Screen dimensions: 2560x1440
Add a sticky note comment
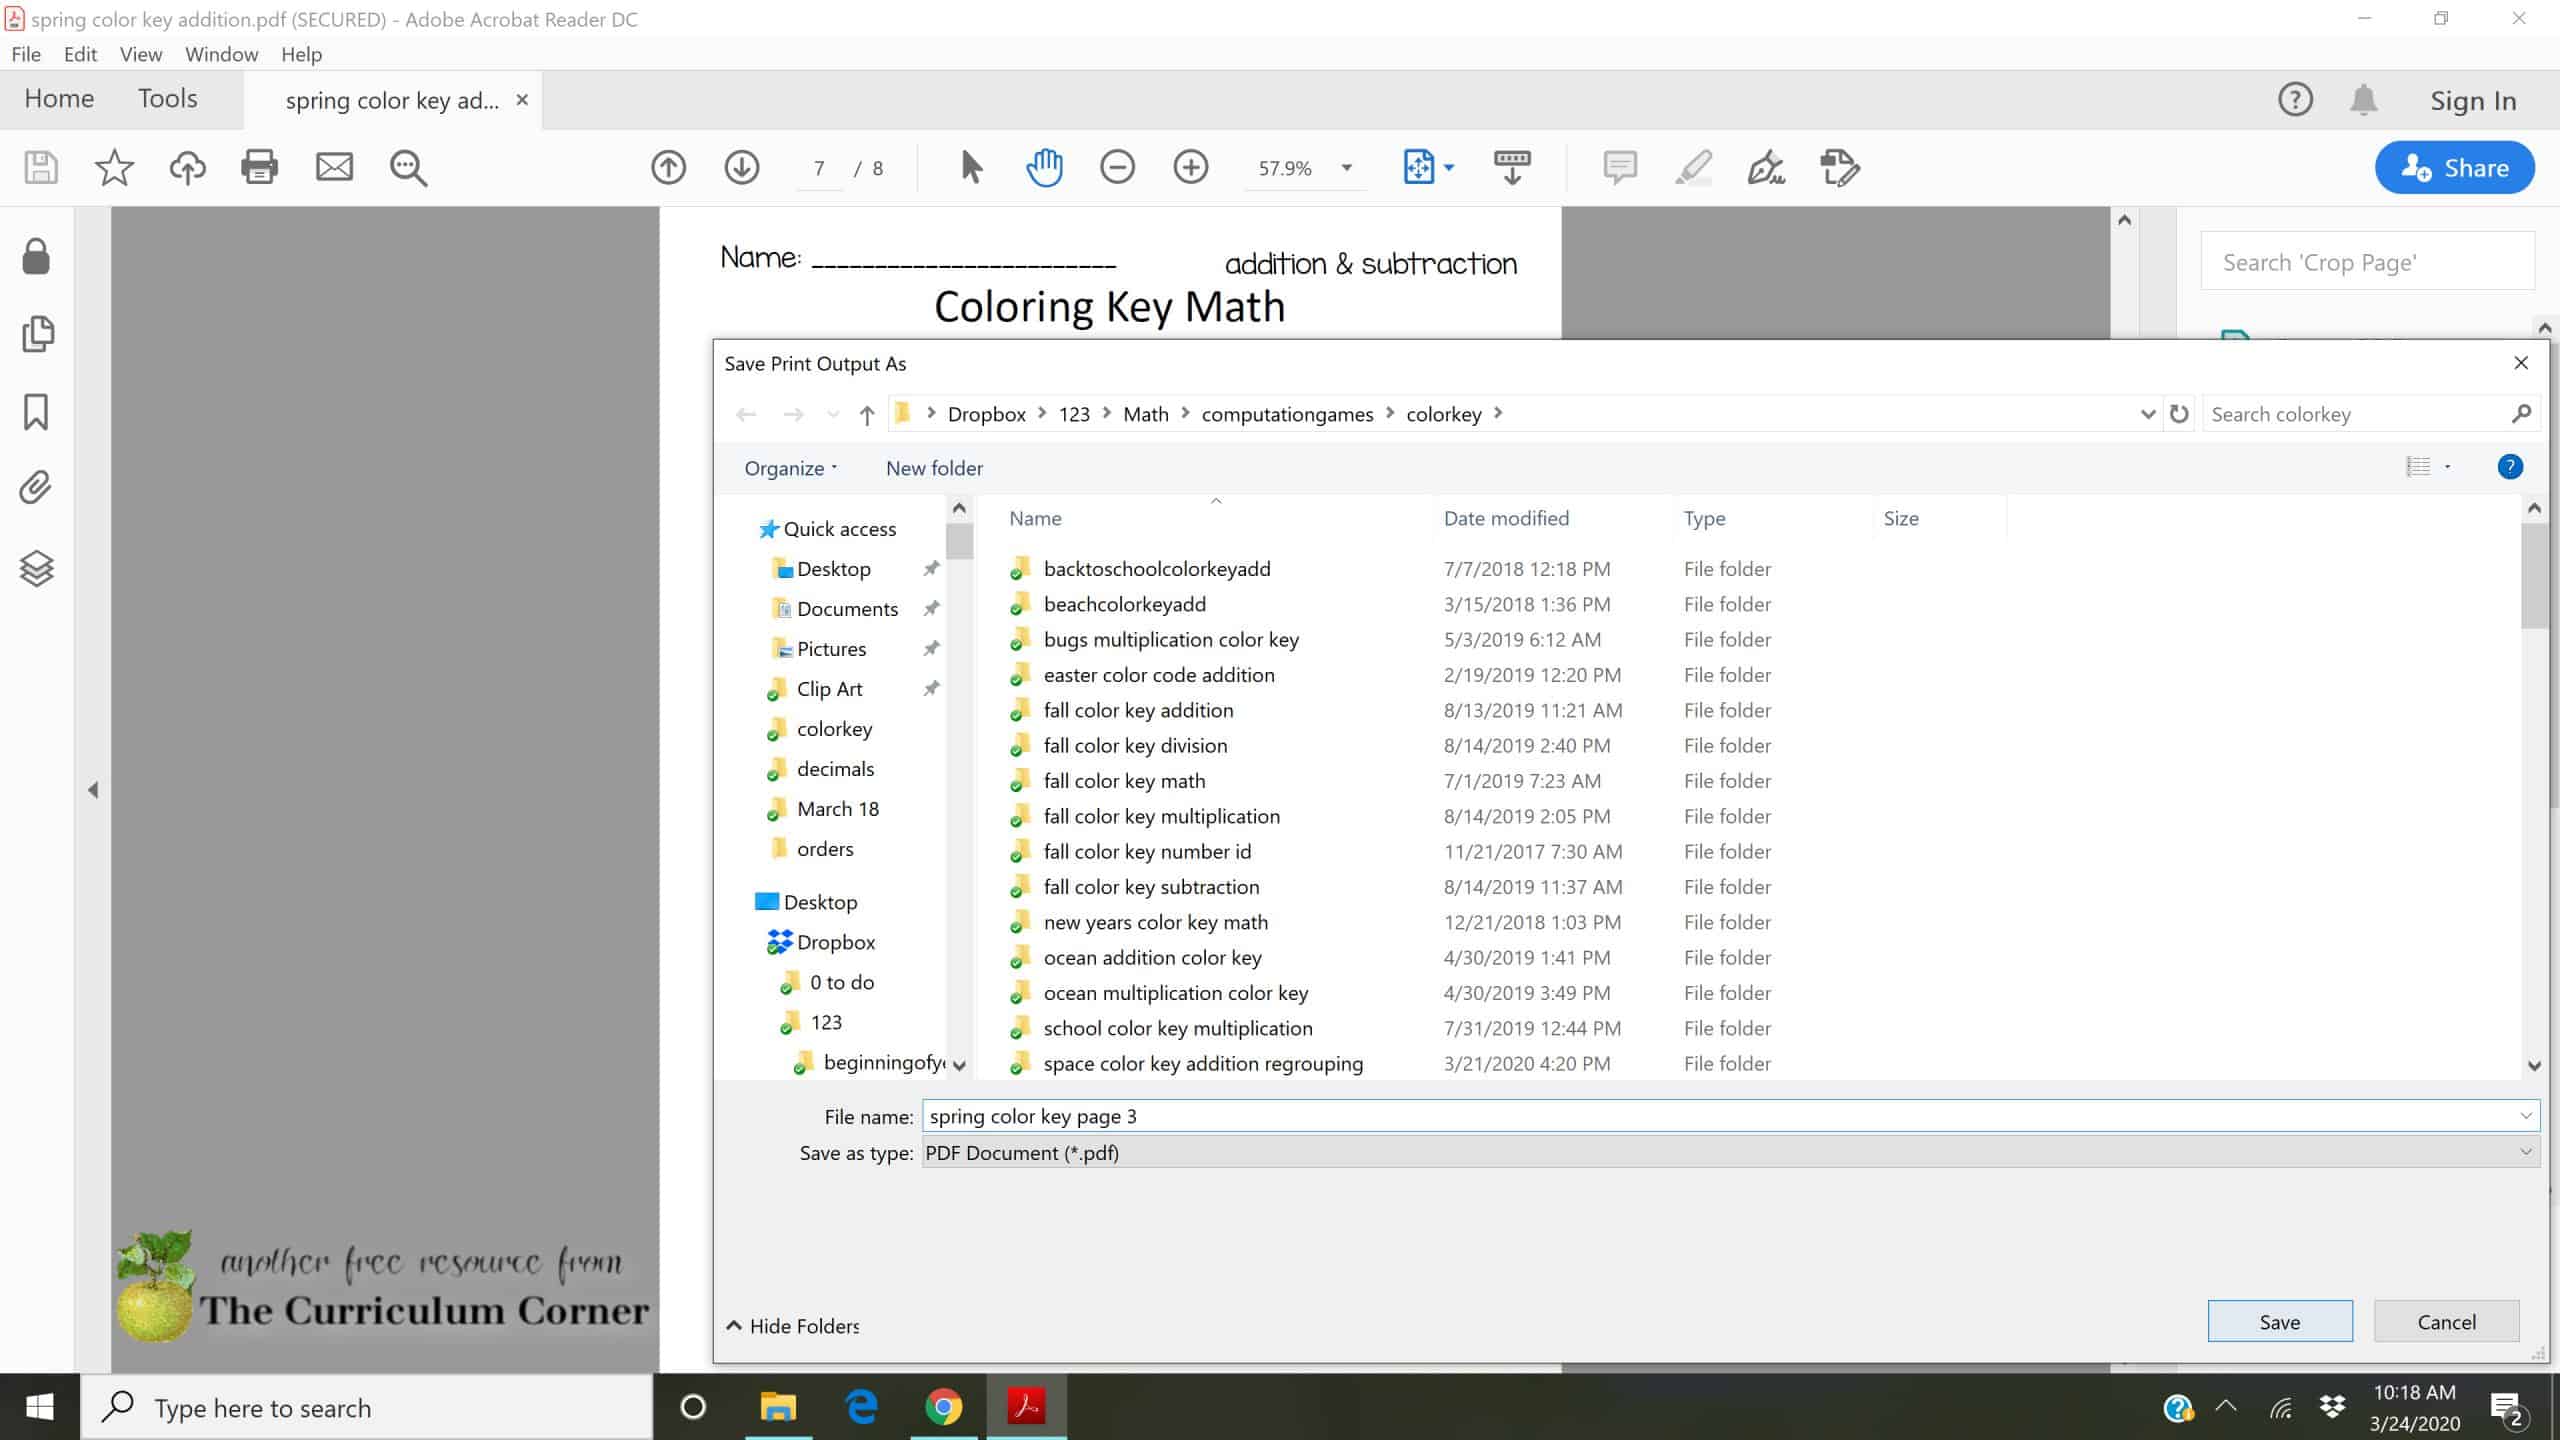click(1618, 167)
